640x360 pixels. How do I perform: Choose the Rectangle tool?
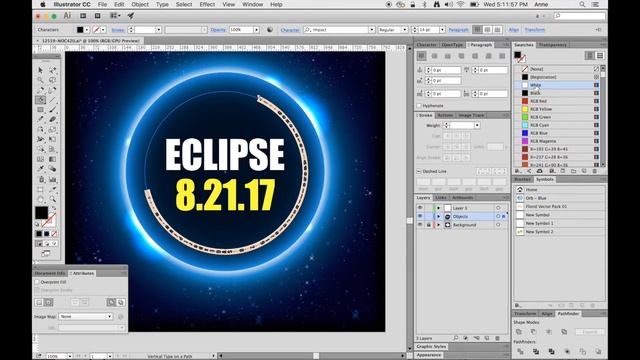40,110
